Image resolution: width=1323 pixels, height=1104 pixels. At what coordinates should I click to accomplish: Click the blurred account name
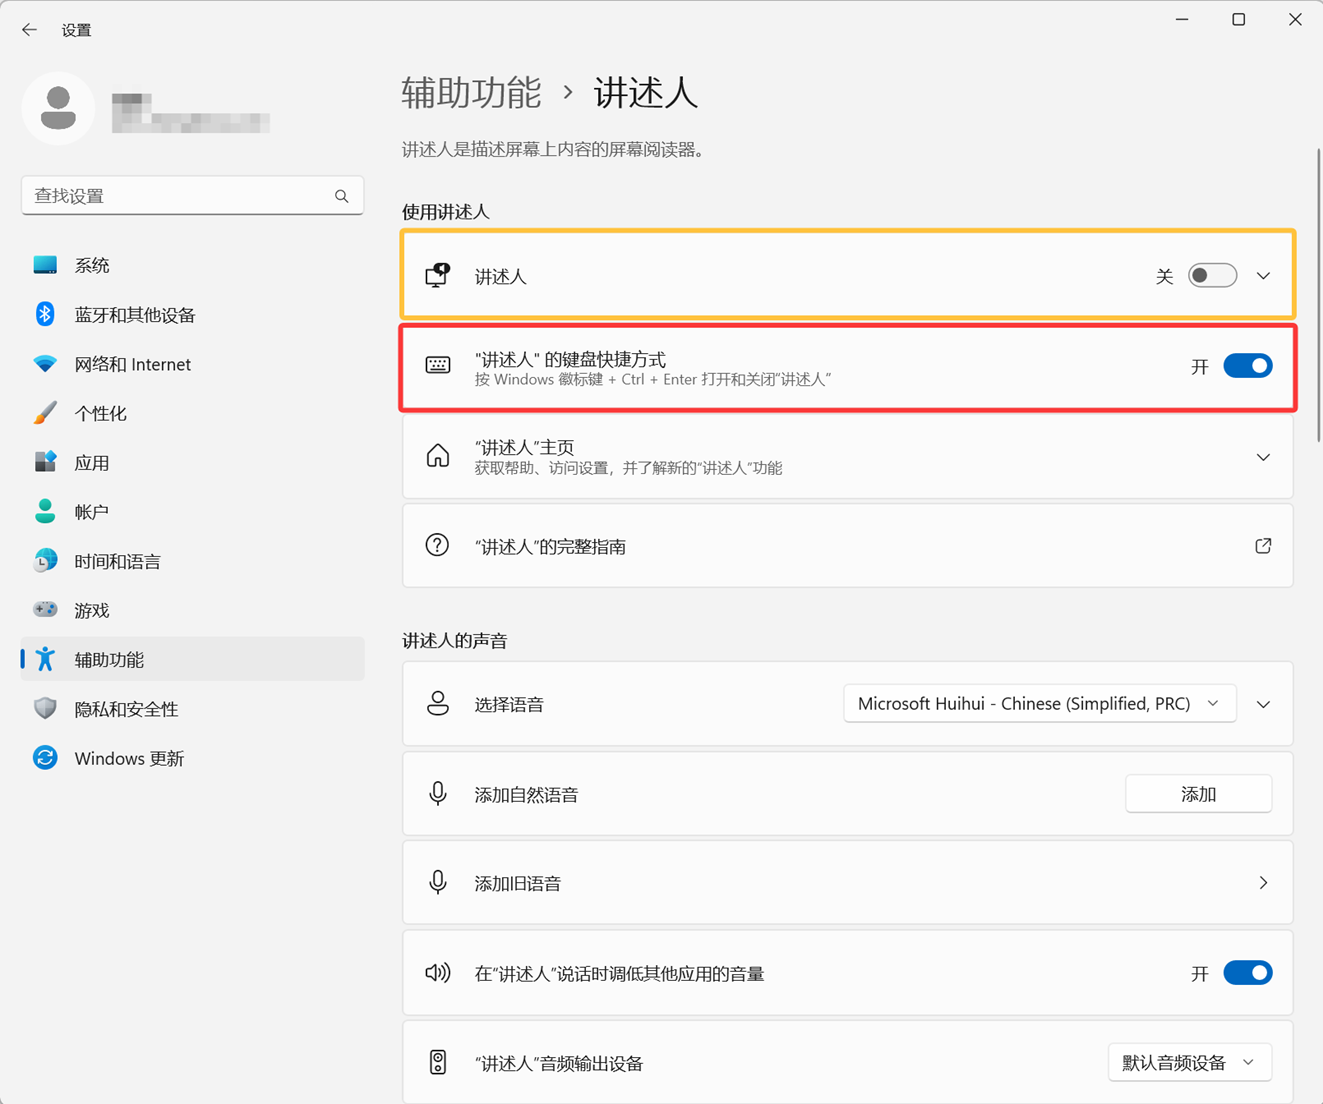coord(190,113)
